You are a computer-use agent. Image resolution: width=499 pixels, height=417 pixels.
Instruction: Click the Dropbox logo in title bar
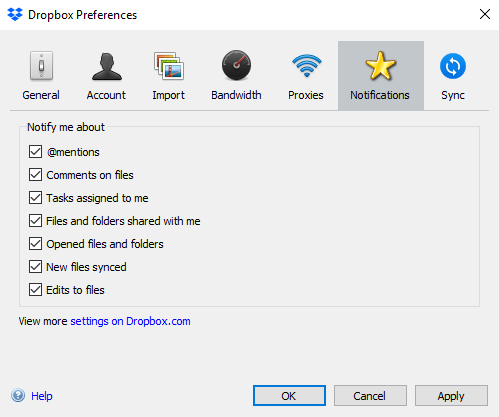click(15, 15)
